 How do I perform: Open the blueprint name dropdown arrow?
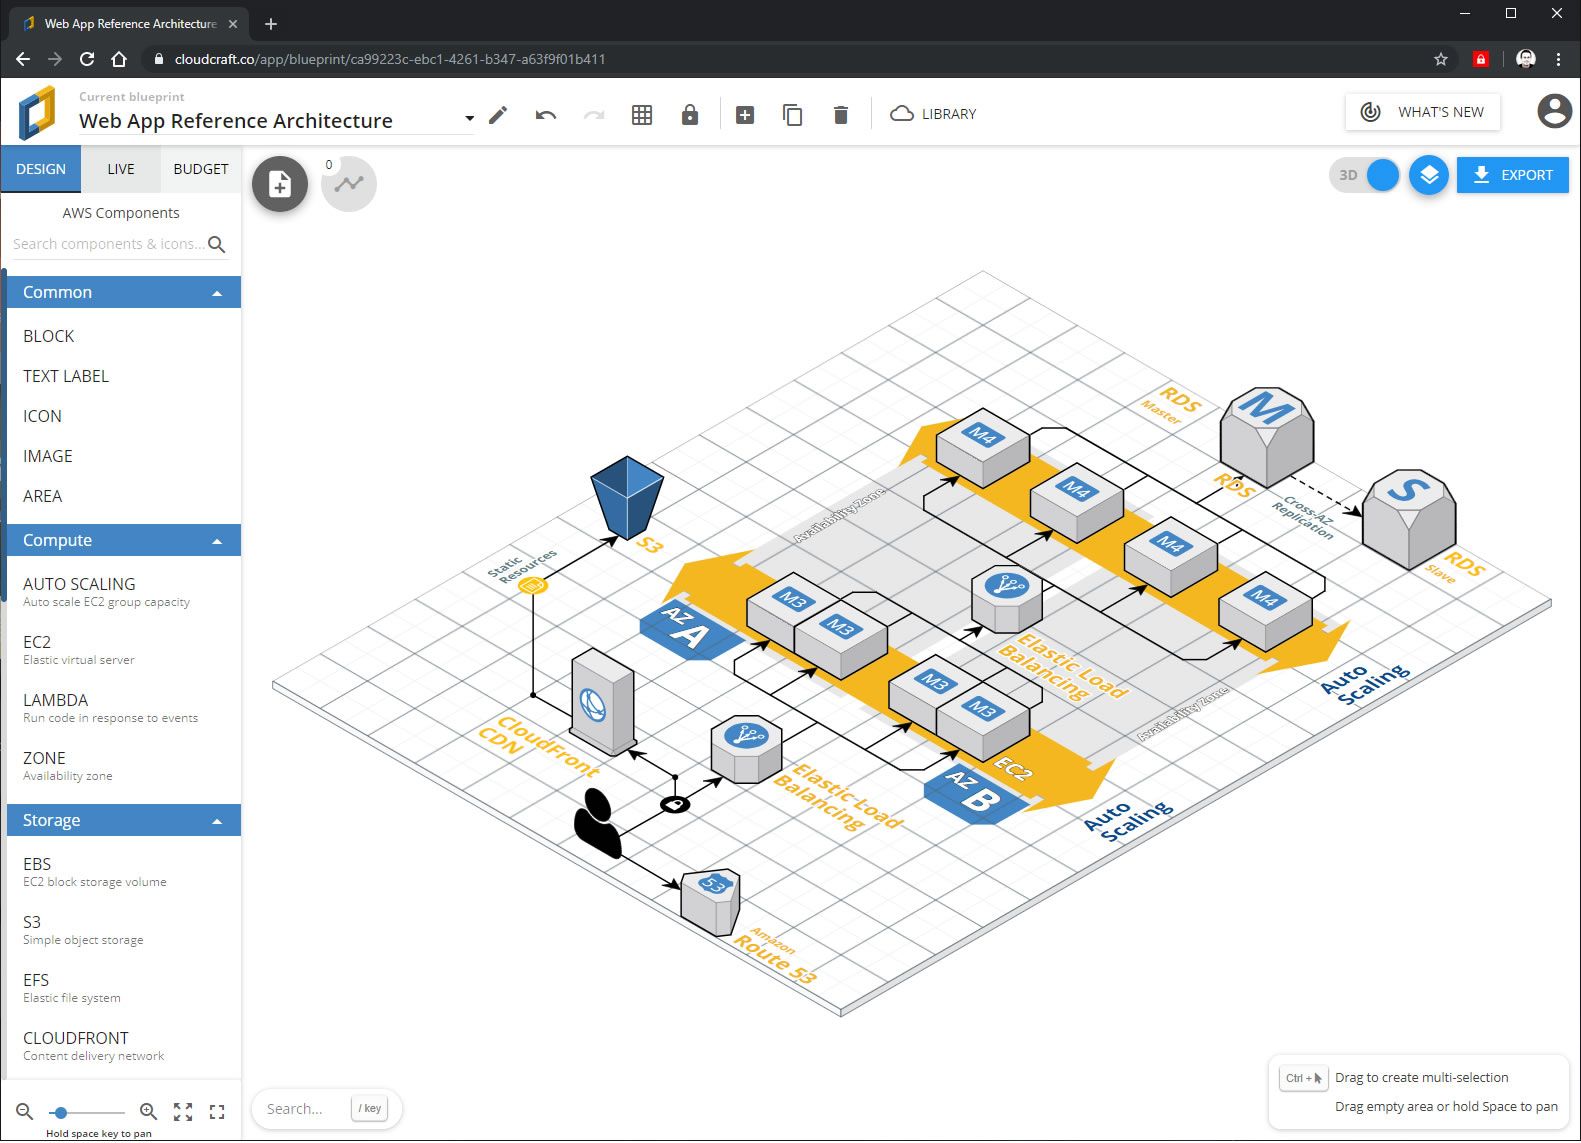[x=469, y=119]
